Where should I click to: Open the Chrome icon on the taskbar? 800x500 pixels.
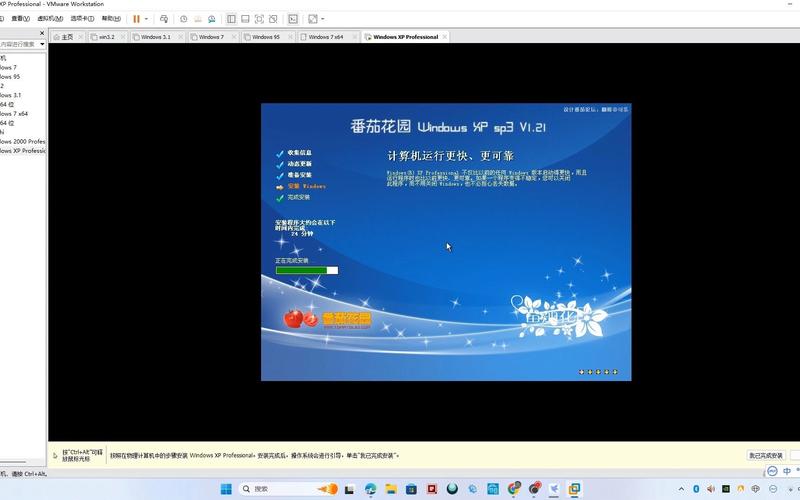click(513, 489)
